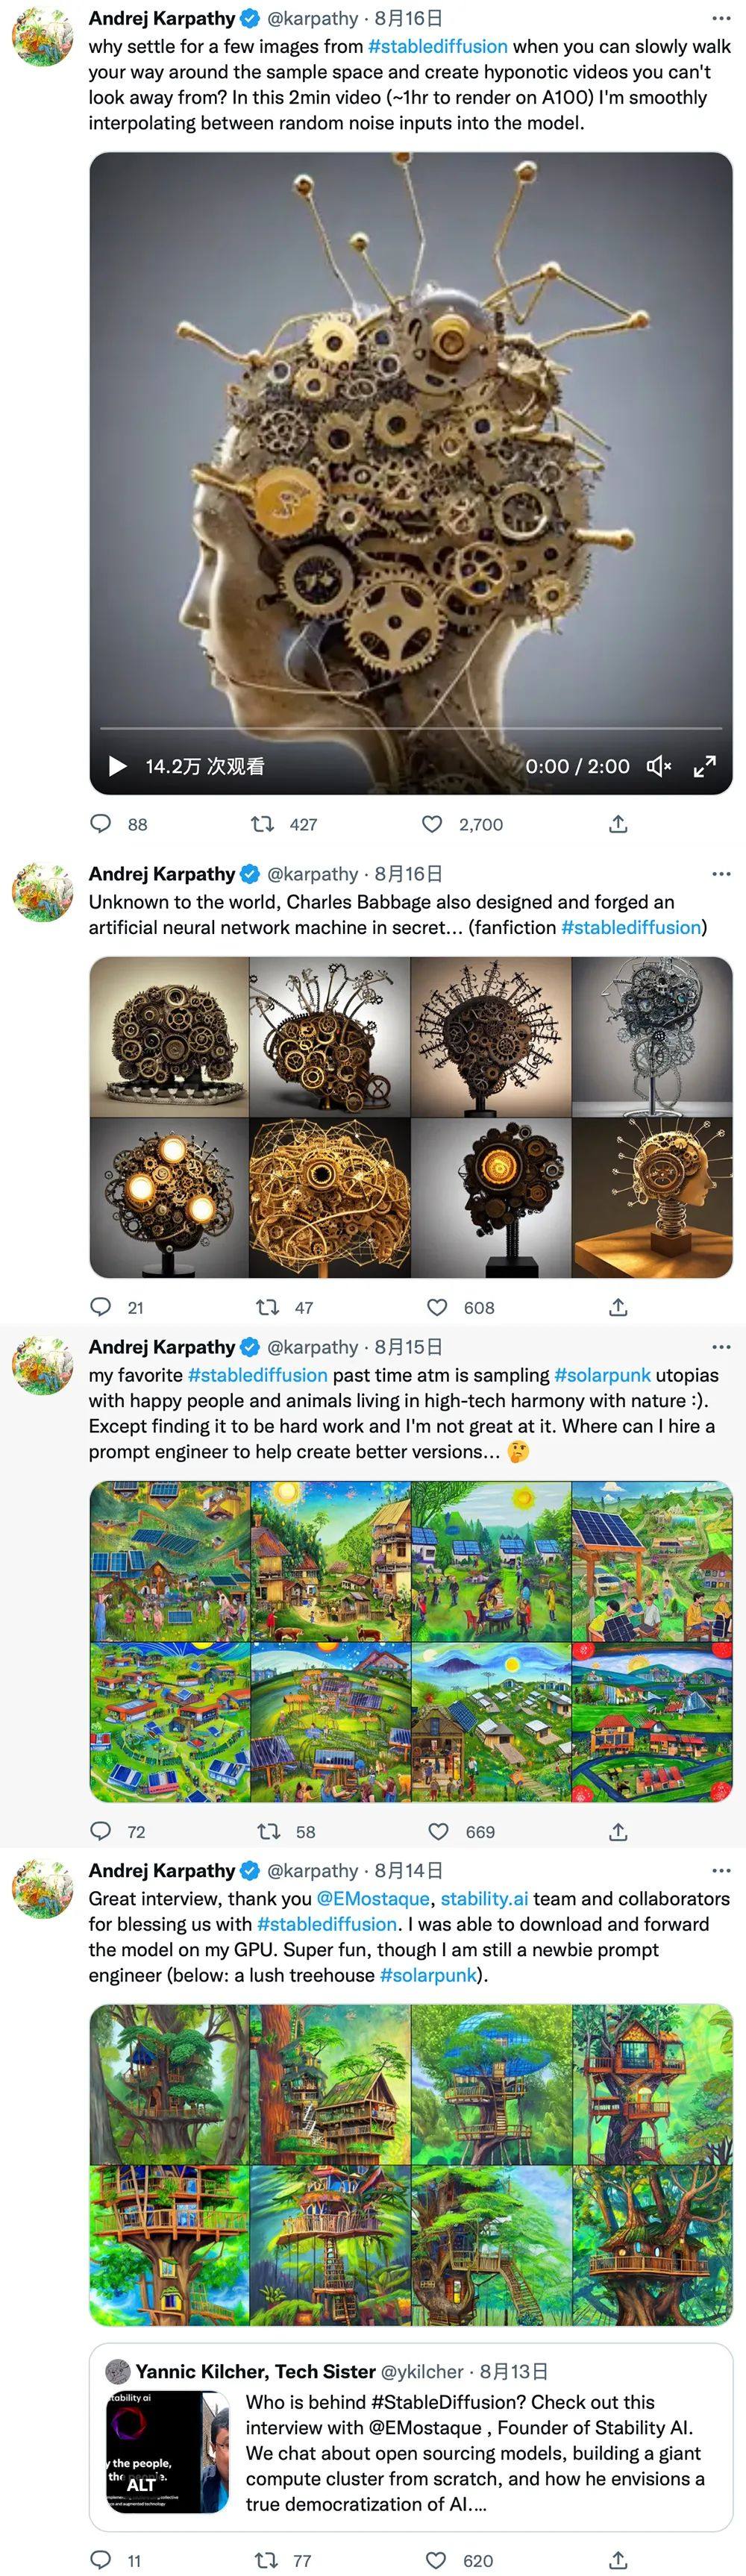Like the Charles Babbage tweet
746x2576 pixels.
437,1307
